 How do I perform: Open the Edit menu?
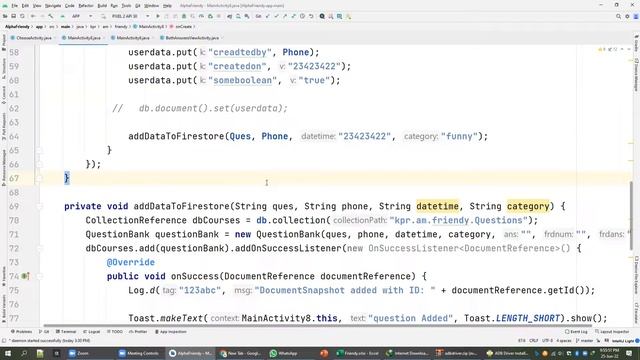click(x=25, y=6)
